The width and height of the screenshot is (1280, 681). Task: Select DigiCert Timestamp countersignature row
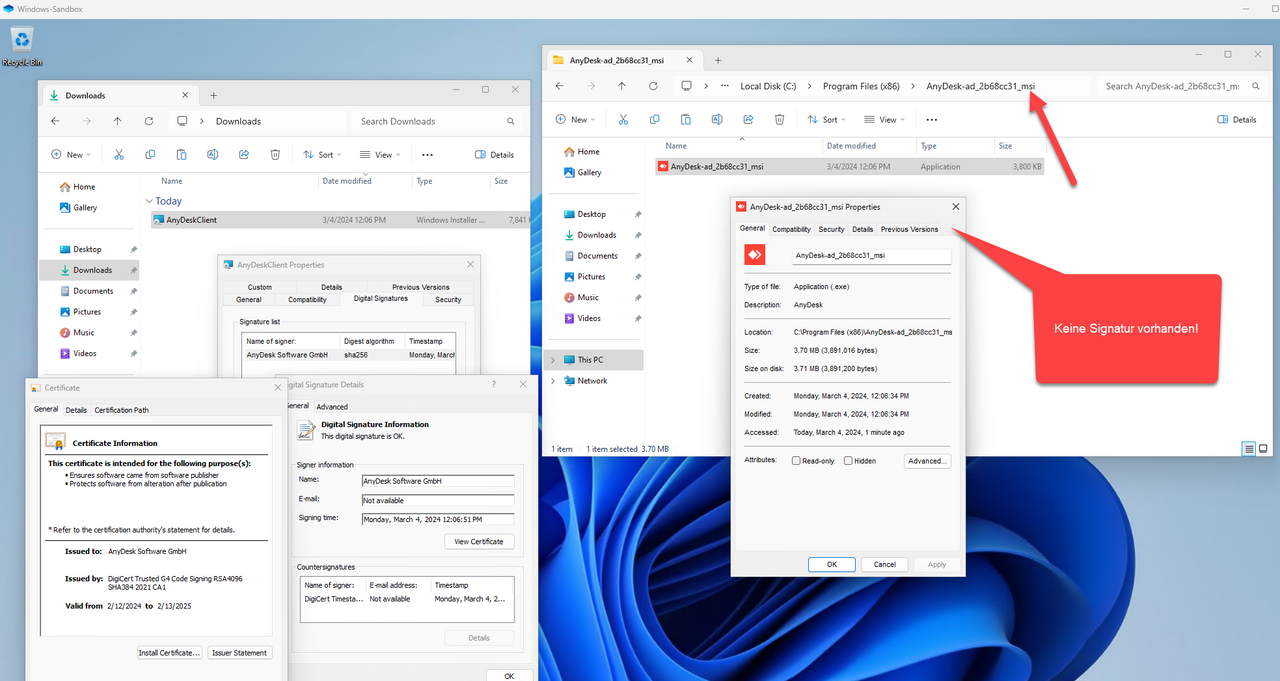click(405, 599)
